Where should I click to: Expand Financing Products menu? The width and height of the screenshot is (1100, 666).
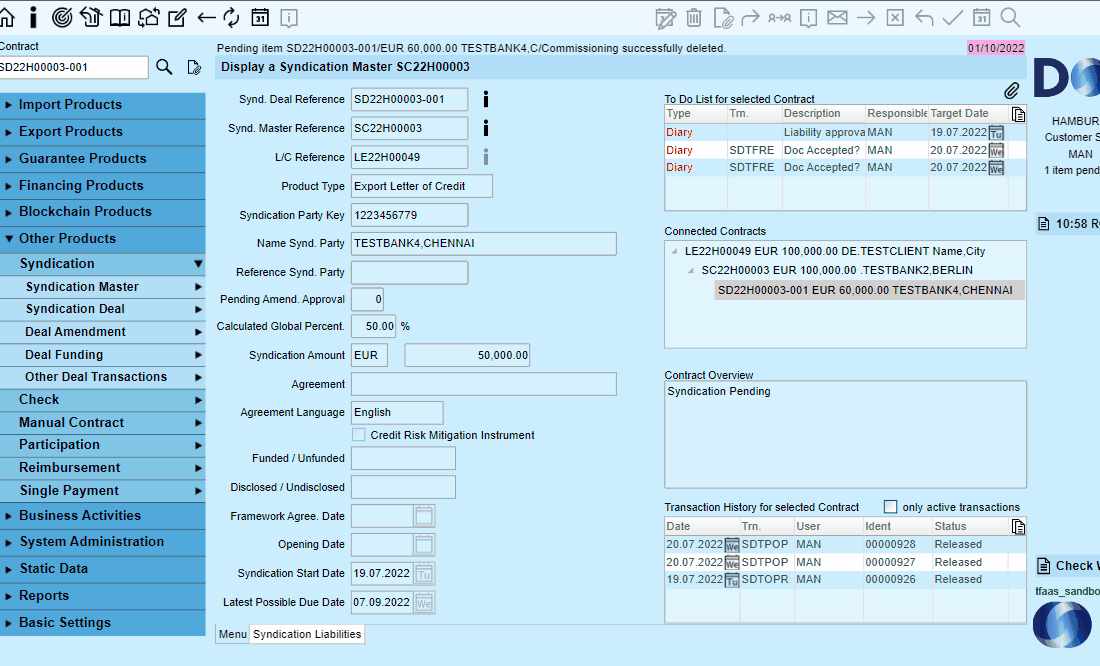(102, 186)
